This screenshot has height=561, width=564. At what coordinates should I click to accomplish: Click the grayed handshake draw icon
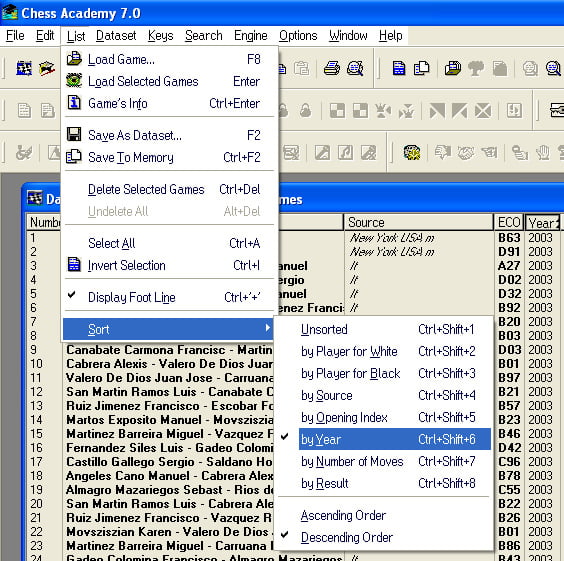click(466, 153)
